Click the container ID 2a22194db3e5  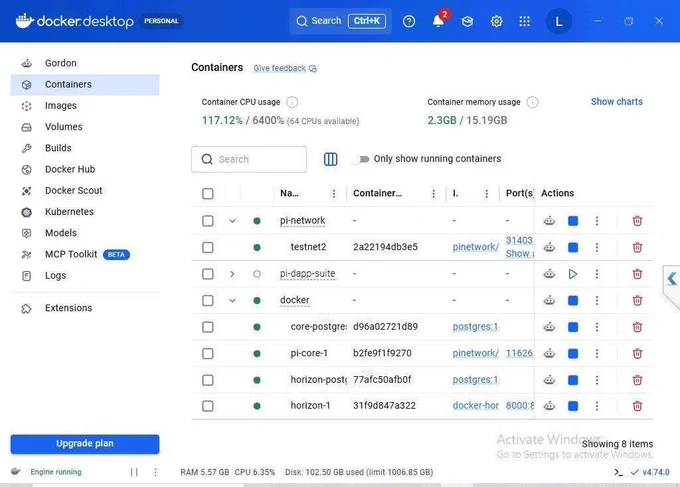[385, 247]
